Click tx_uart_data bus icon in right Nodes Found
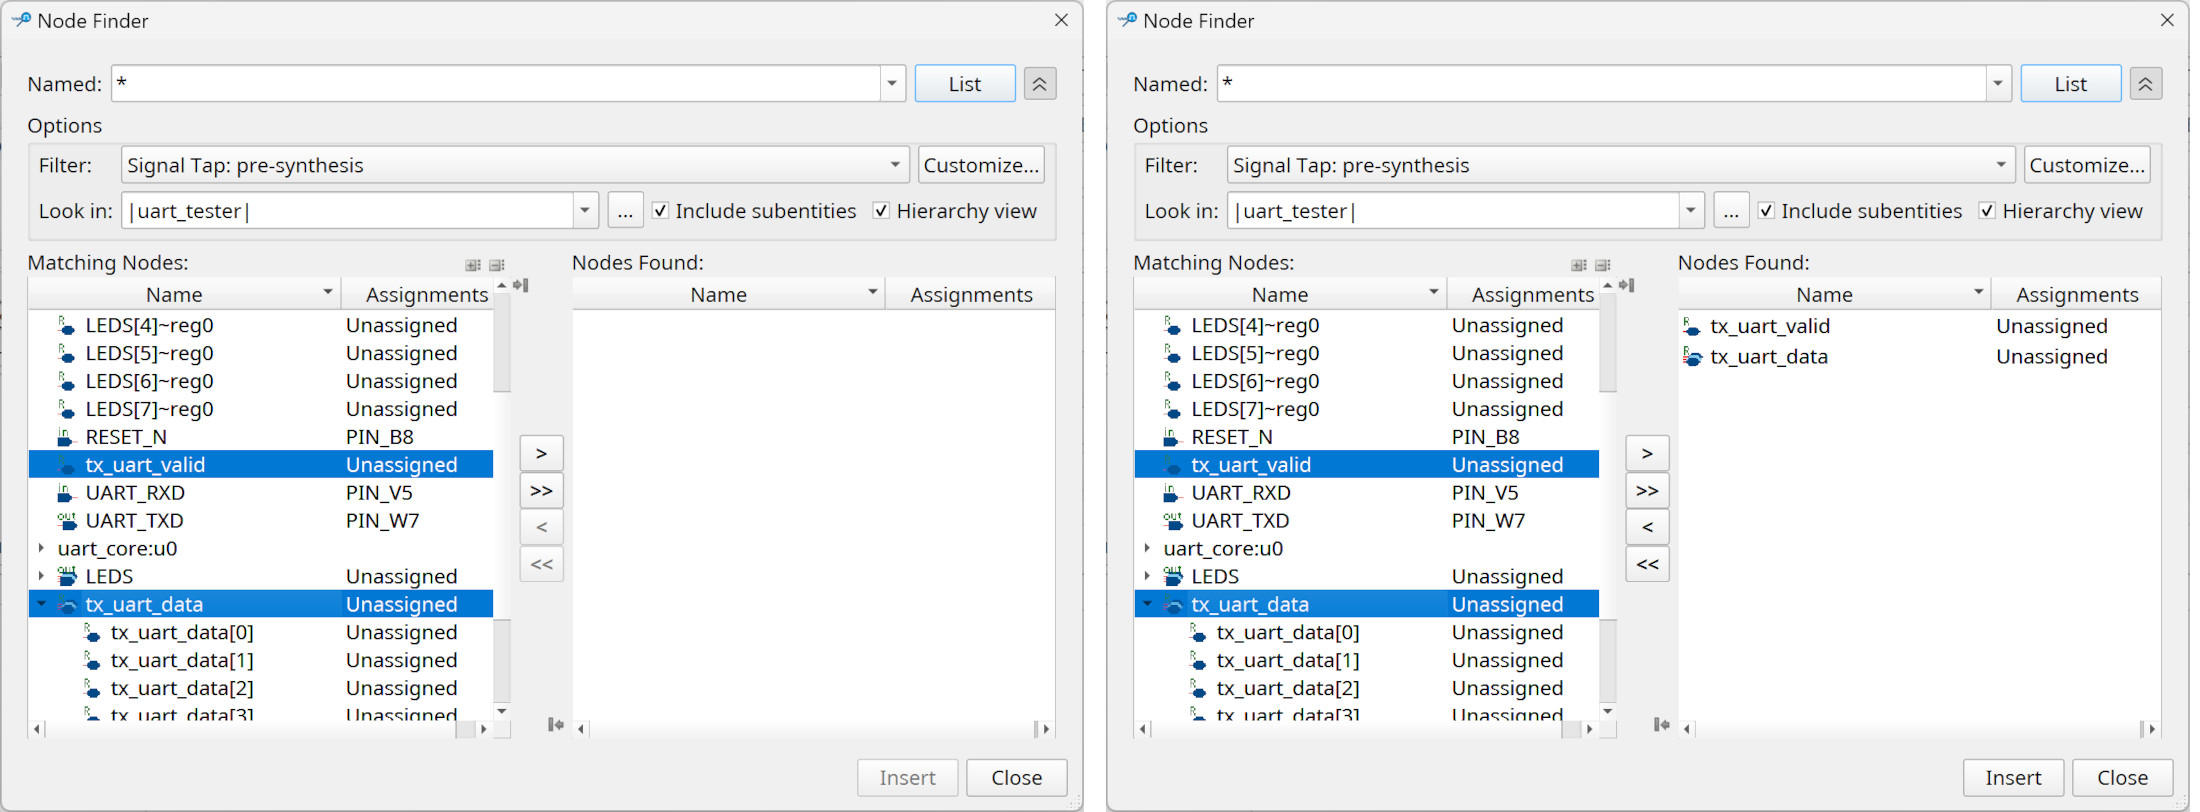The image size is (2200, 812). [x=1692, y=357]
